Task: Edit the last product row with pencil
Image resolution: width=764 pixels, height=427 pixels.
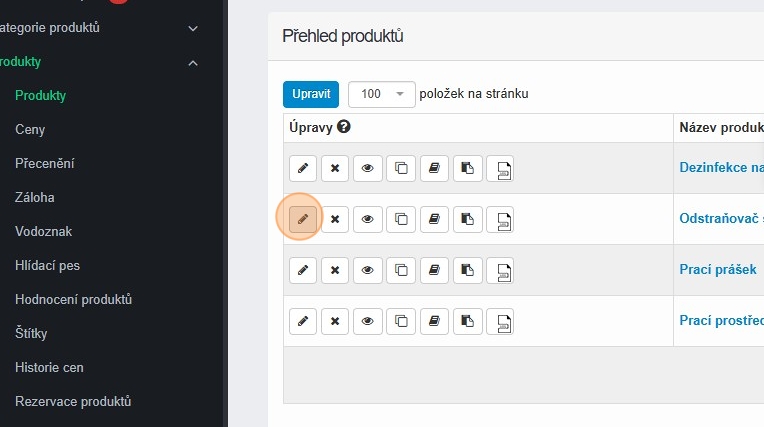Action: [x=303, y=321]
